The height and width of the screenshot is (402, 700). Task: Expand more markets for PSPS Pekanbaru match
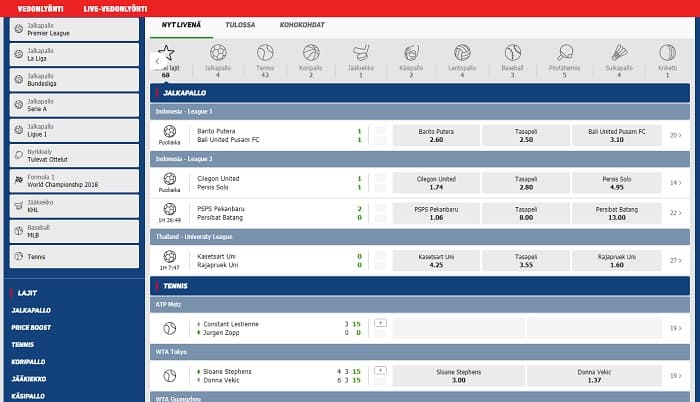676,212
